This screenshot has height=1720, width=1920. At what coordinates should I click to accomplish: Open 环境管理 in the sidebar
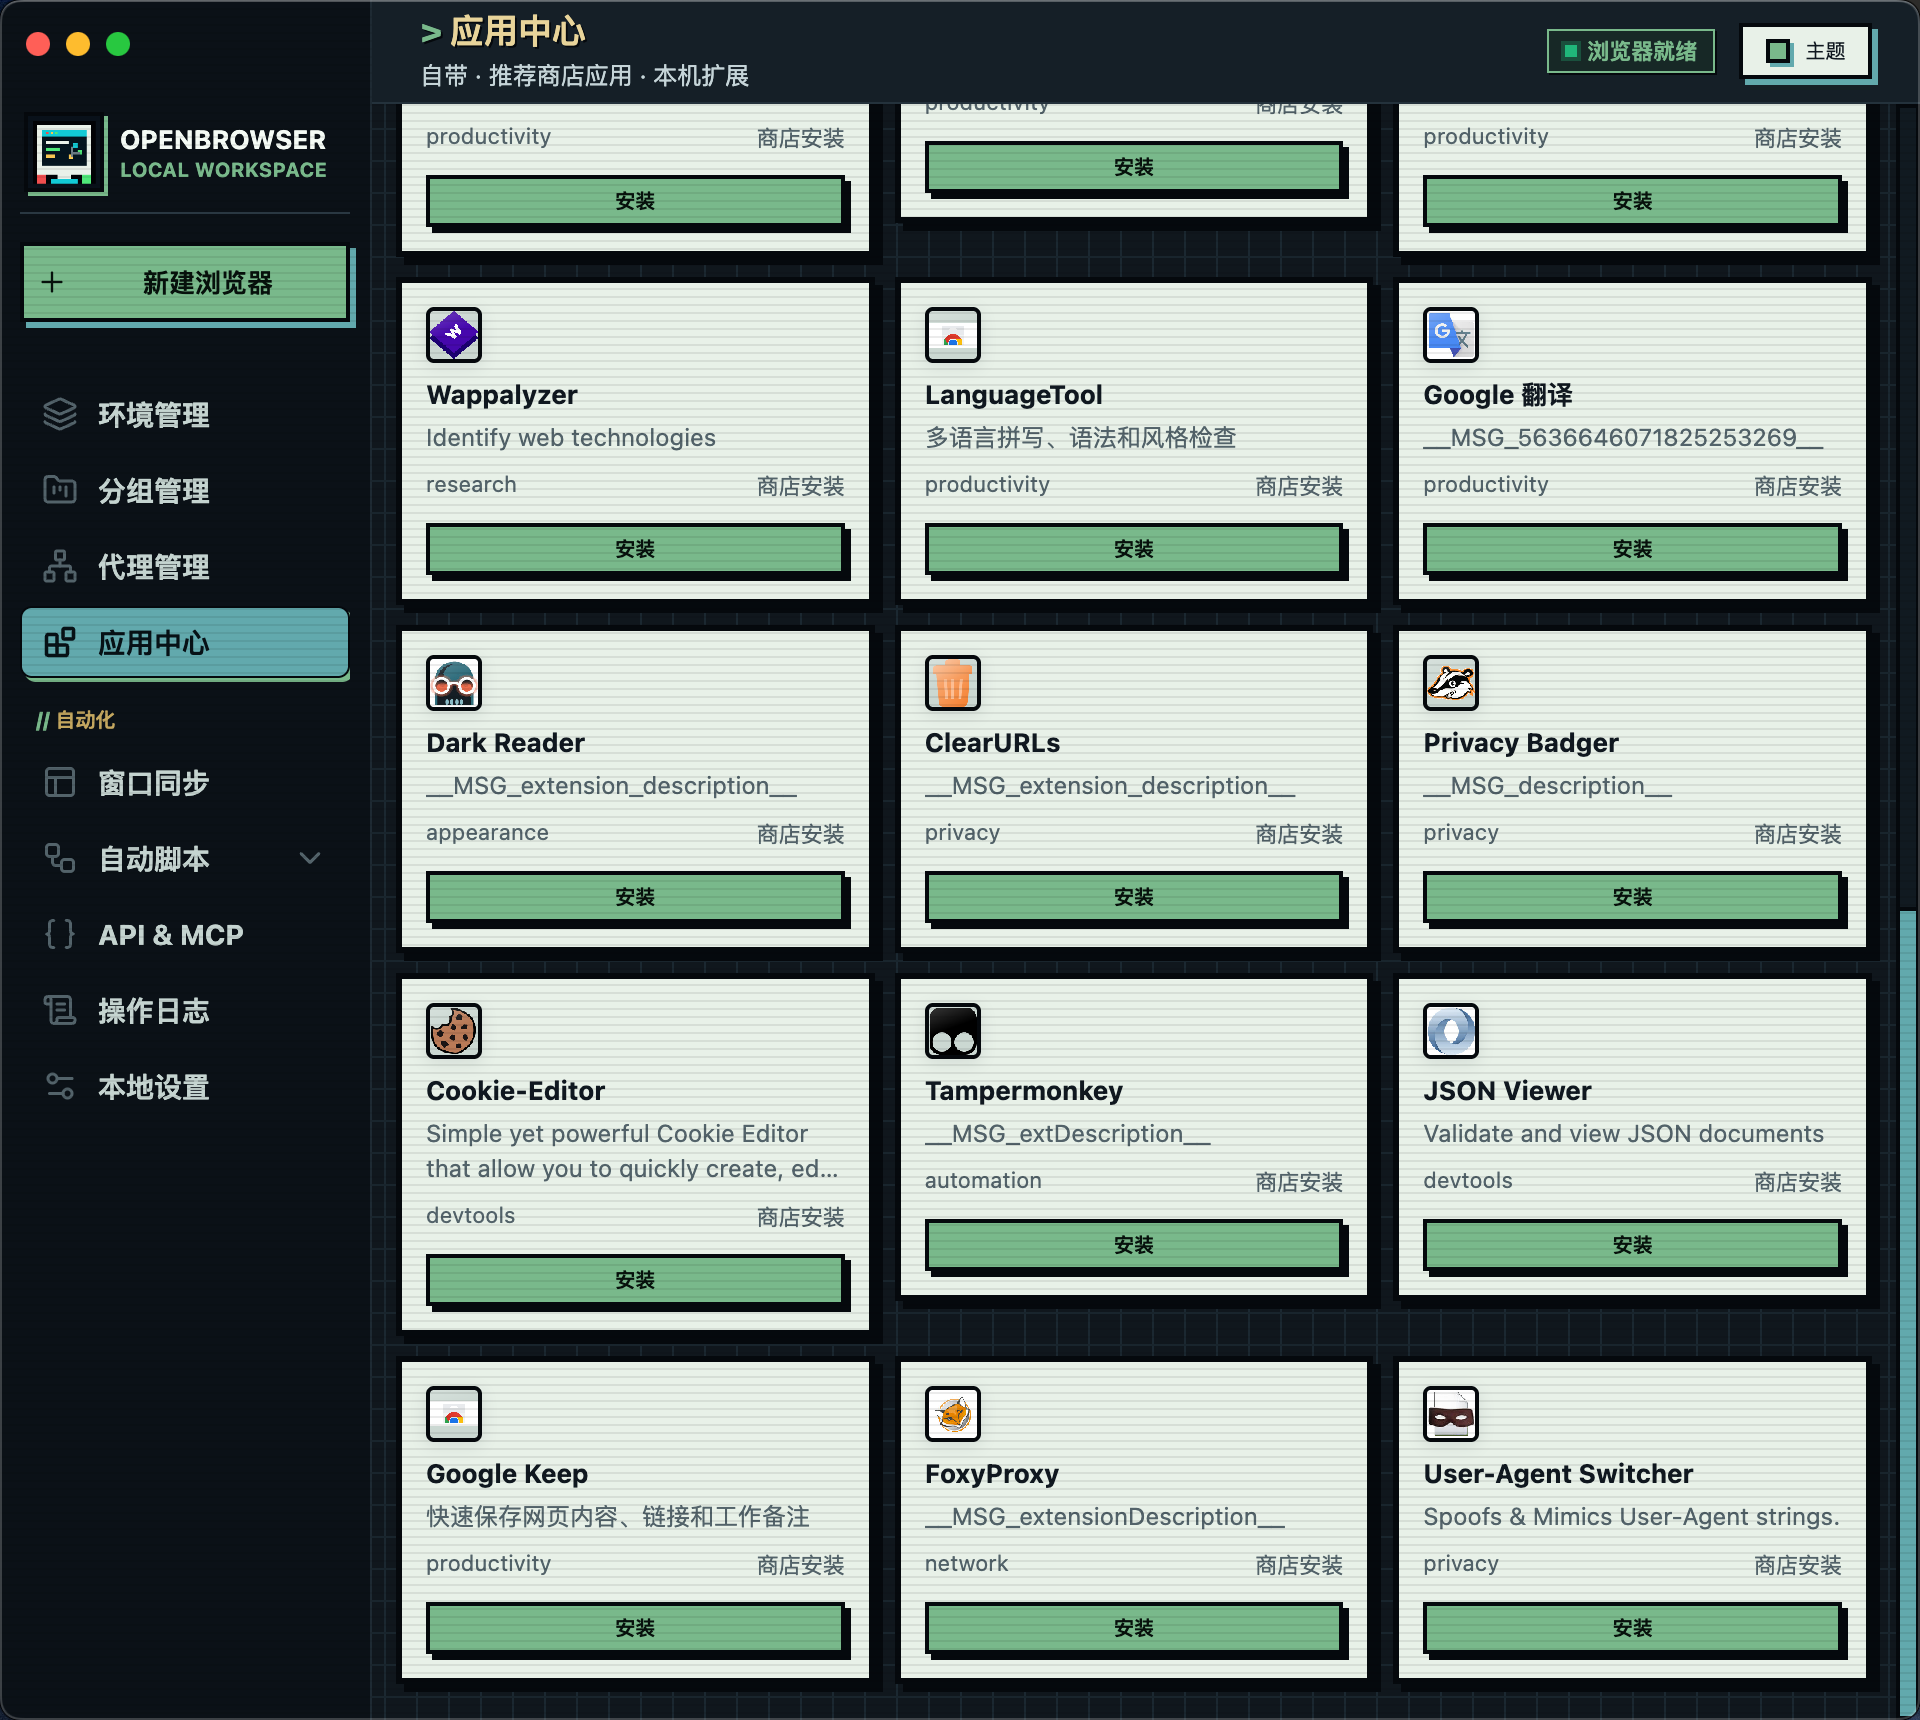[x=185, y=414]
